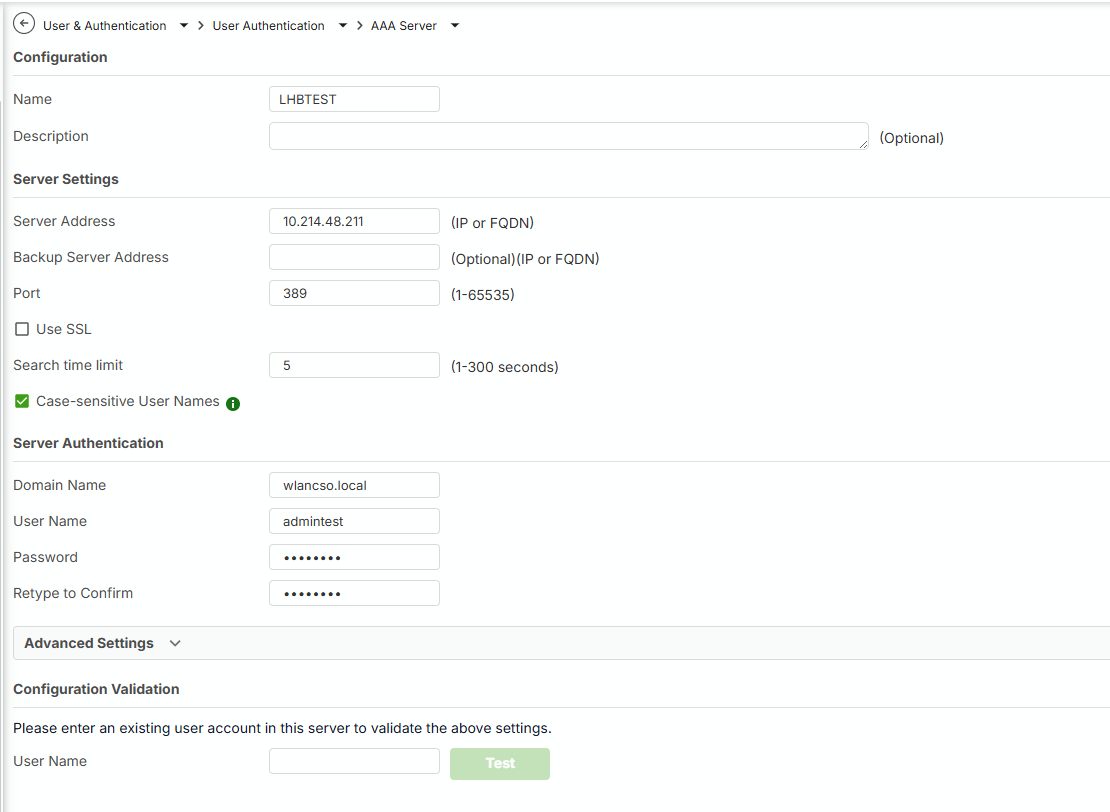1110x812 pixels.
Task: Click into the Description text area
Action: pyautogui.click(x=568, y=136)
